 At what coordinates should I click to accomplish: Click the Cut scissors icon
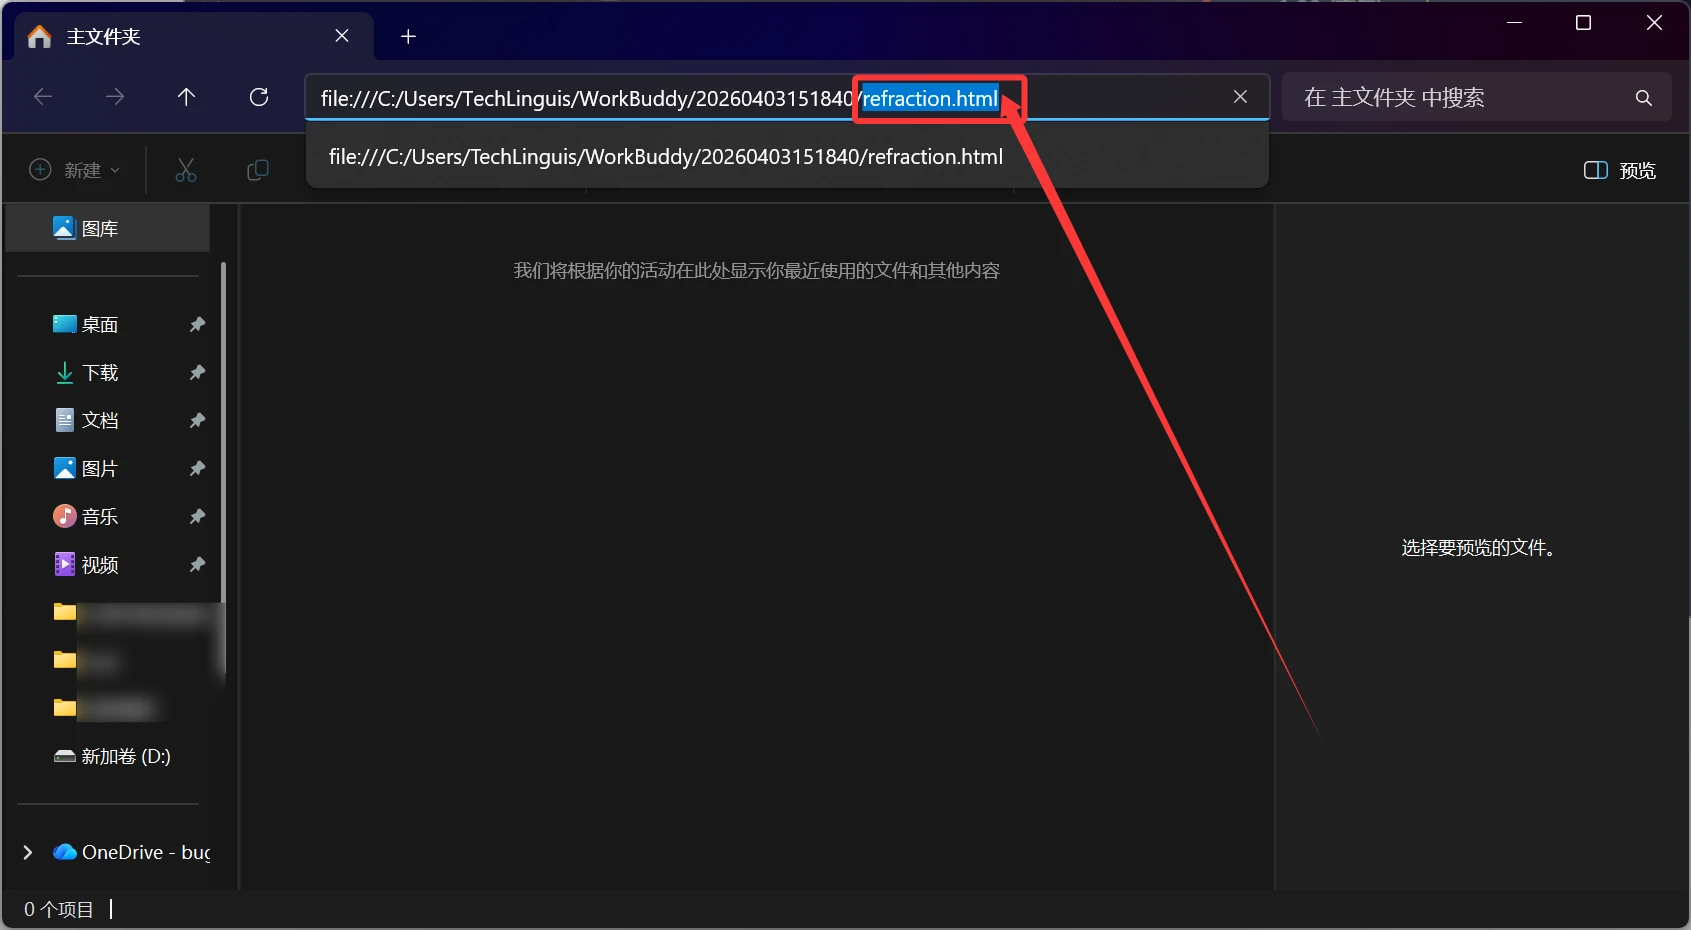[186, 170]
